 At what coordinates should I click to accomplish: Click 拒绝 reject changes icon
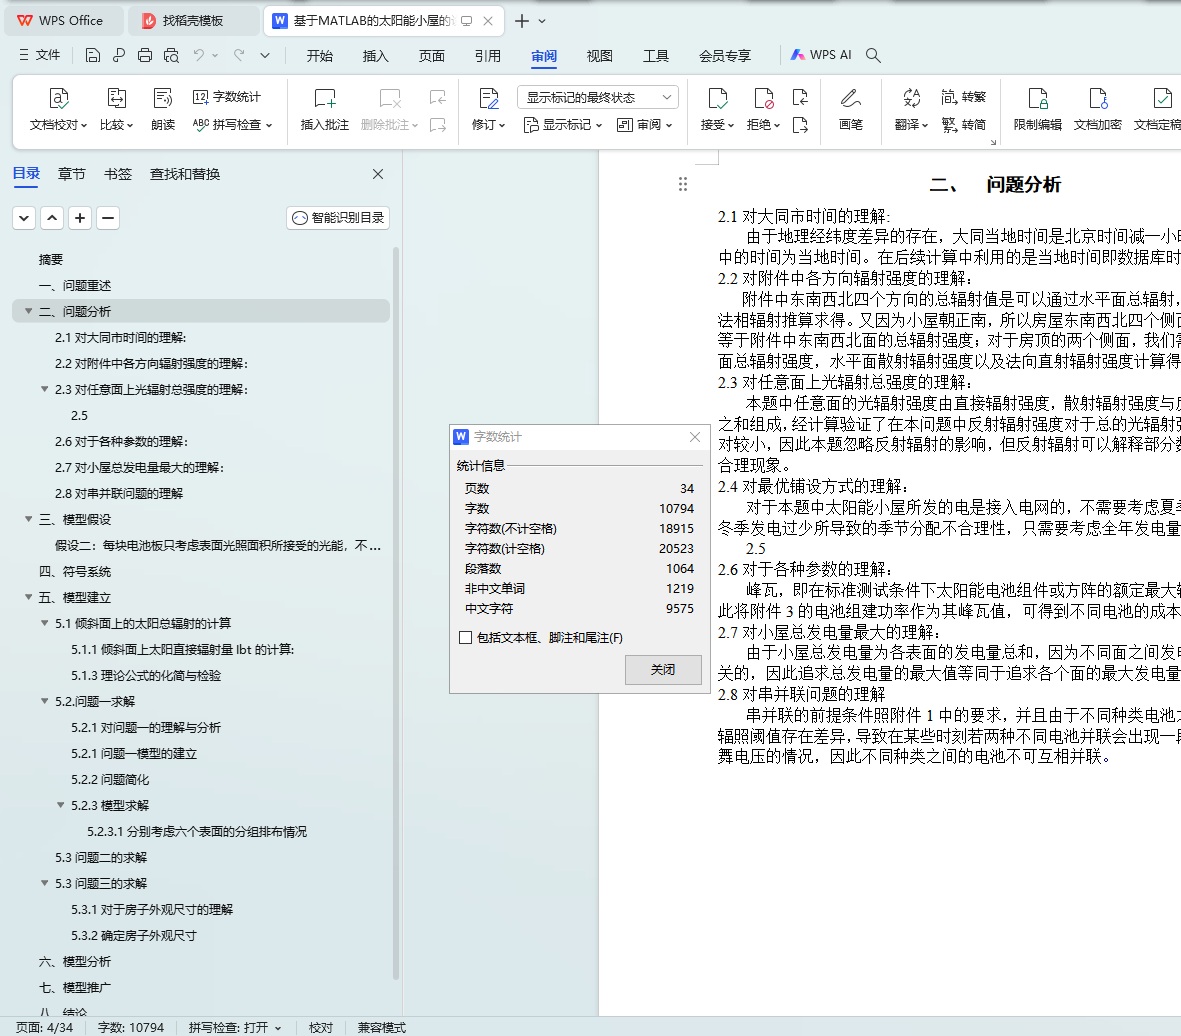(x=764, y=98)
